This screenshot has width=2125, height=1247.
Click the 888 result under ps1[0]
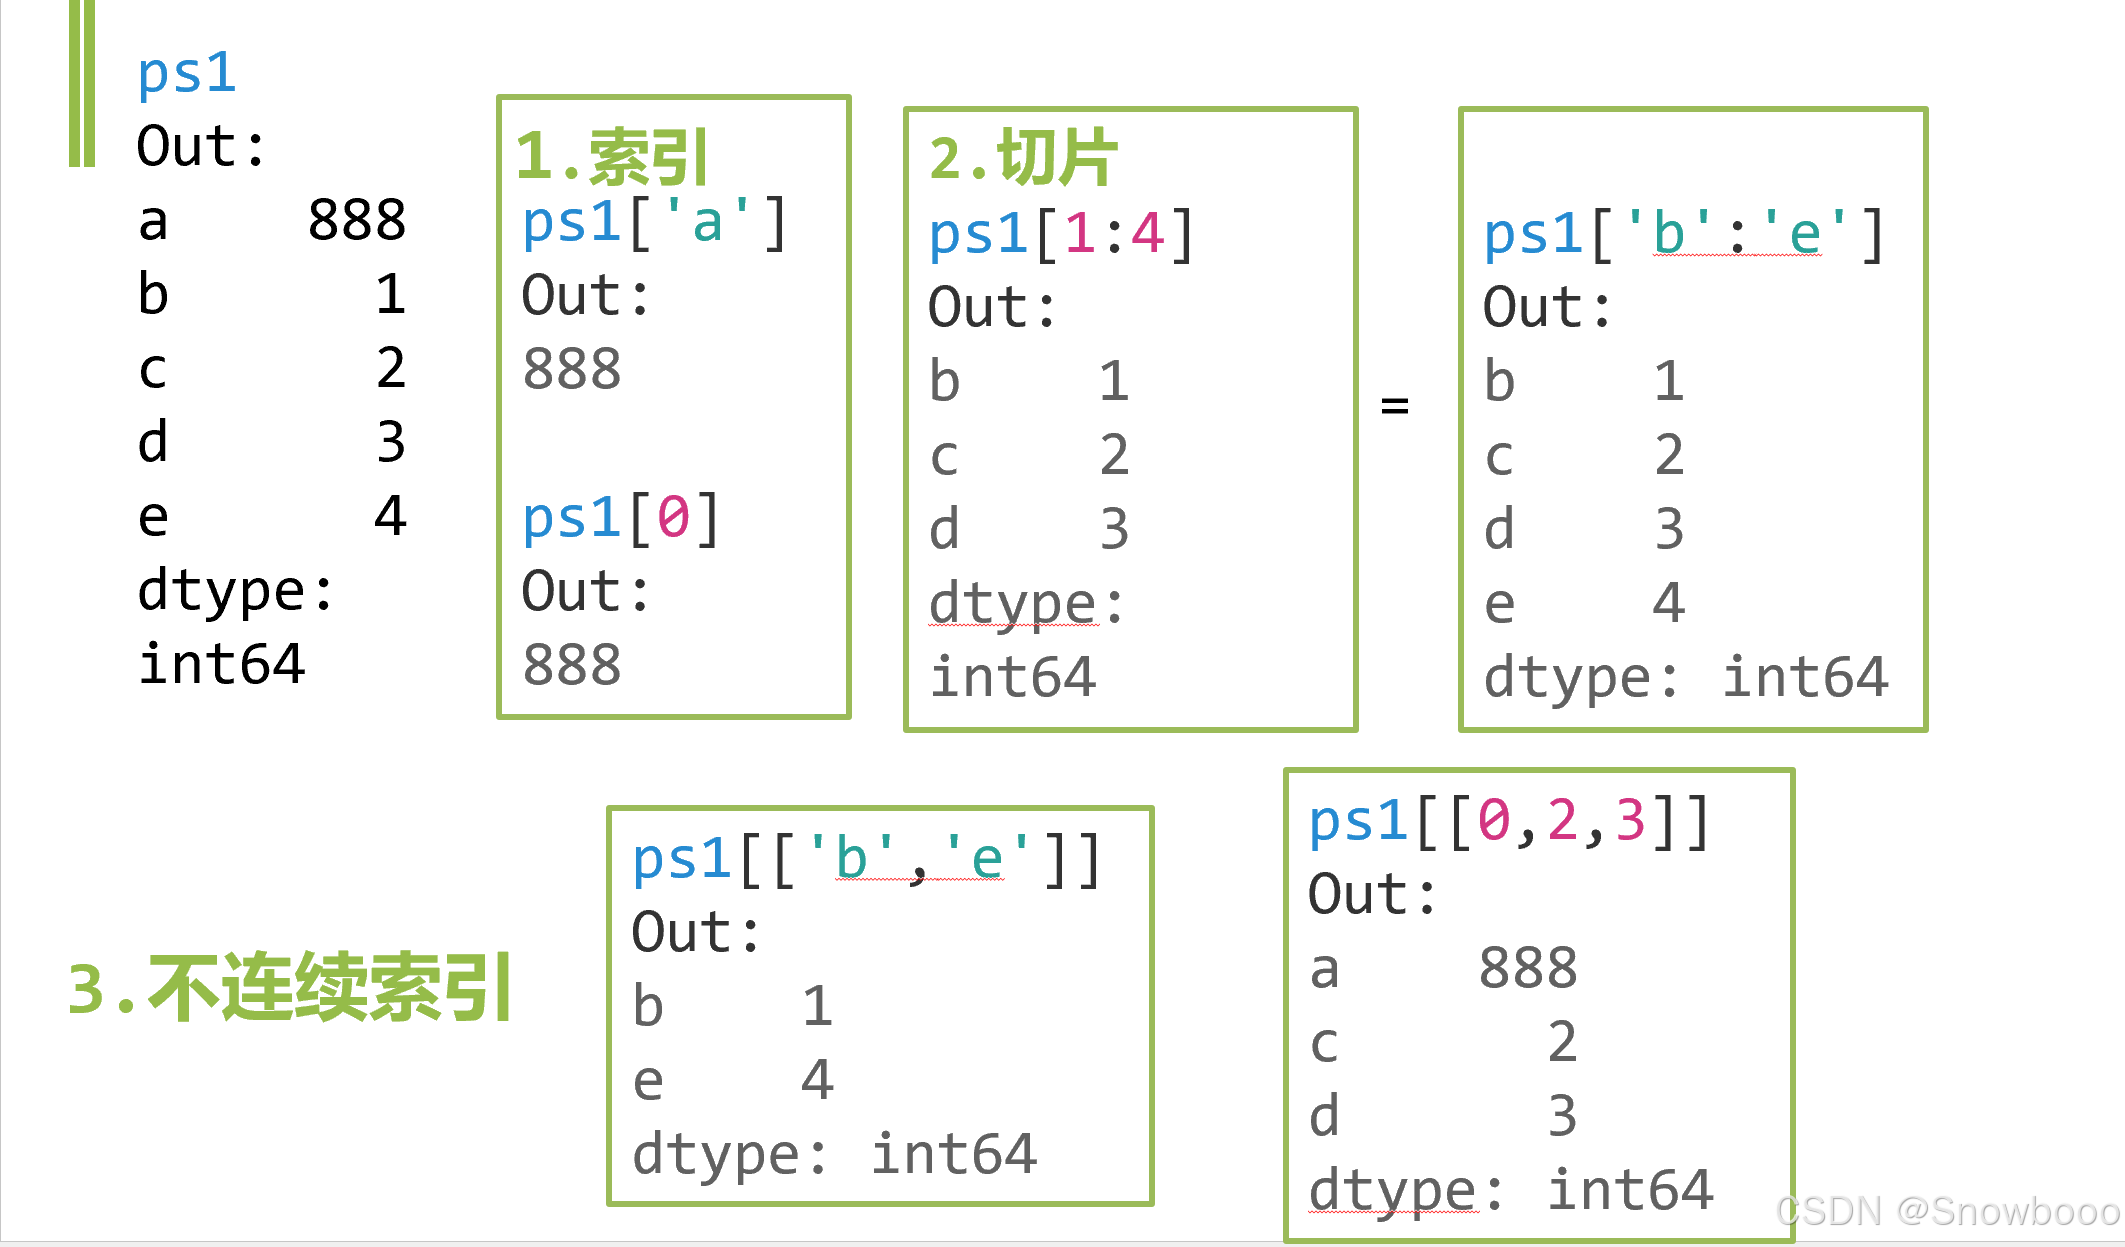[572, 665]
